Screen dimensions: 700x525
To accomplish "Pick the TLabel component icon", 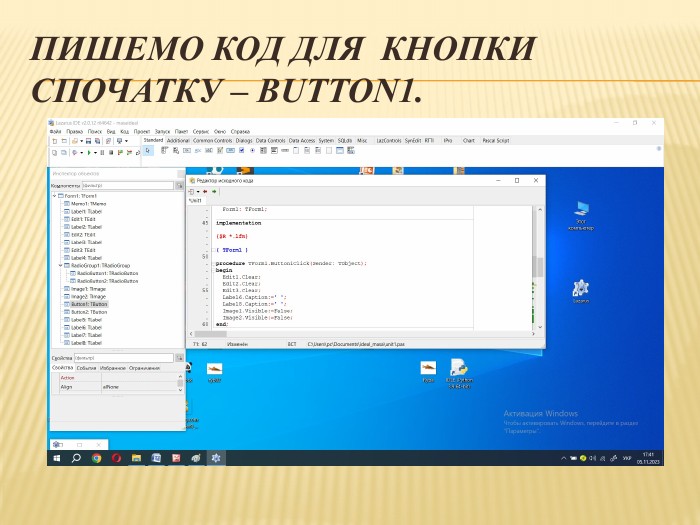I will [198, 150].
